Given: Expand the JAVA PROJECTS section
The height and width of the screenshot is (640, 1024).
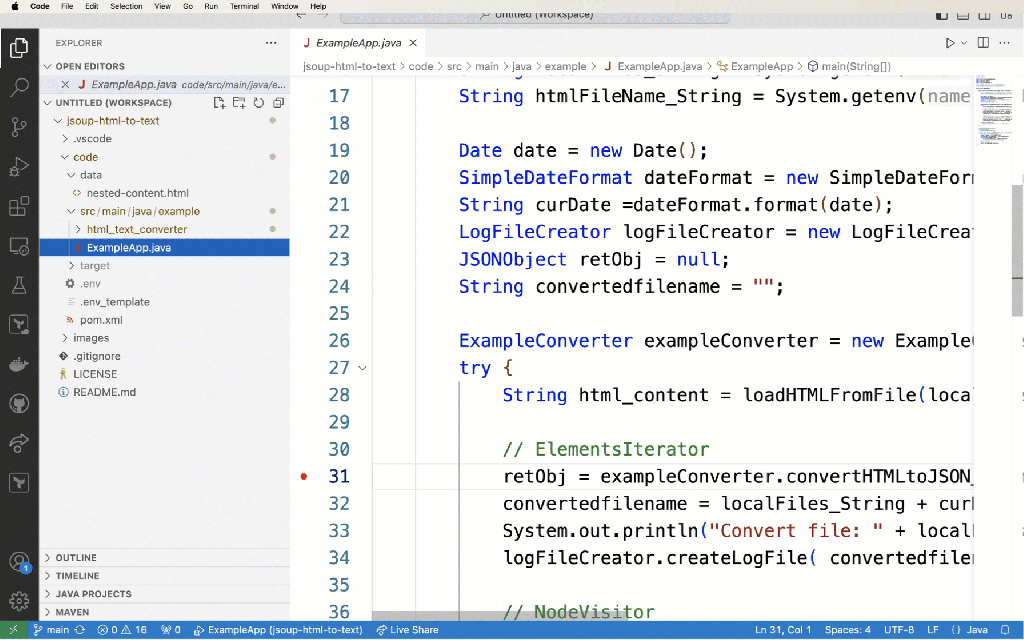Looking at the screenshot, I should (x=93, y=594).
